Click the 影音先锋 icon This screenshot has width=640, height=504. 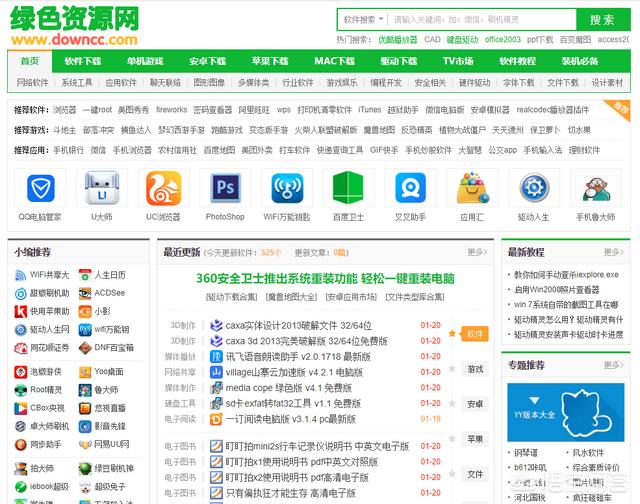click(x=85, y=426)
